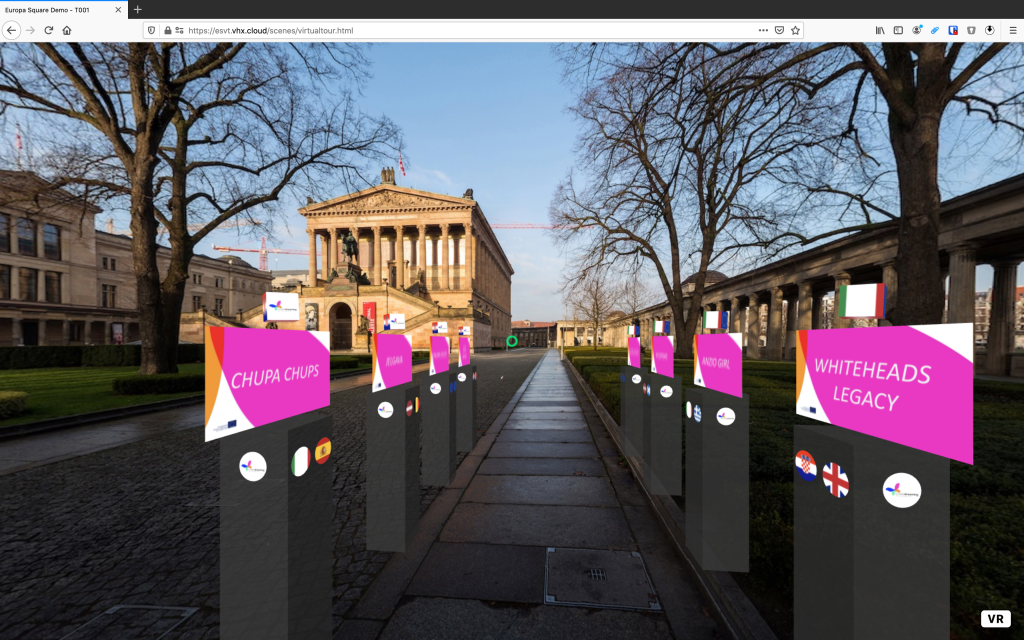
Task: Select the Europa Square Demo tab
Action: tap(60, 9)
